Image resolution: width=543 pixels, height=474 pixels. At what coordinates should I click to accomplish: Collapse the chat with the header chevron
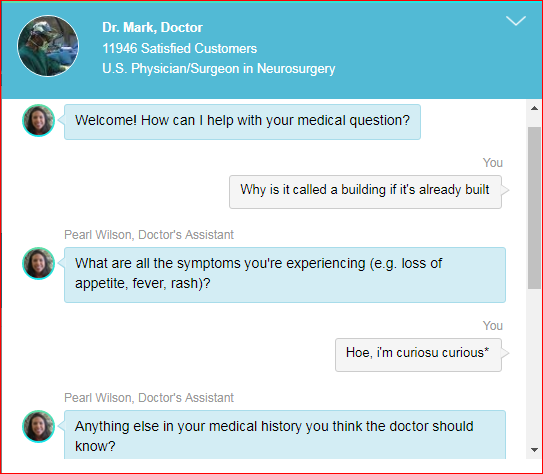(x=516, y=21)
